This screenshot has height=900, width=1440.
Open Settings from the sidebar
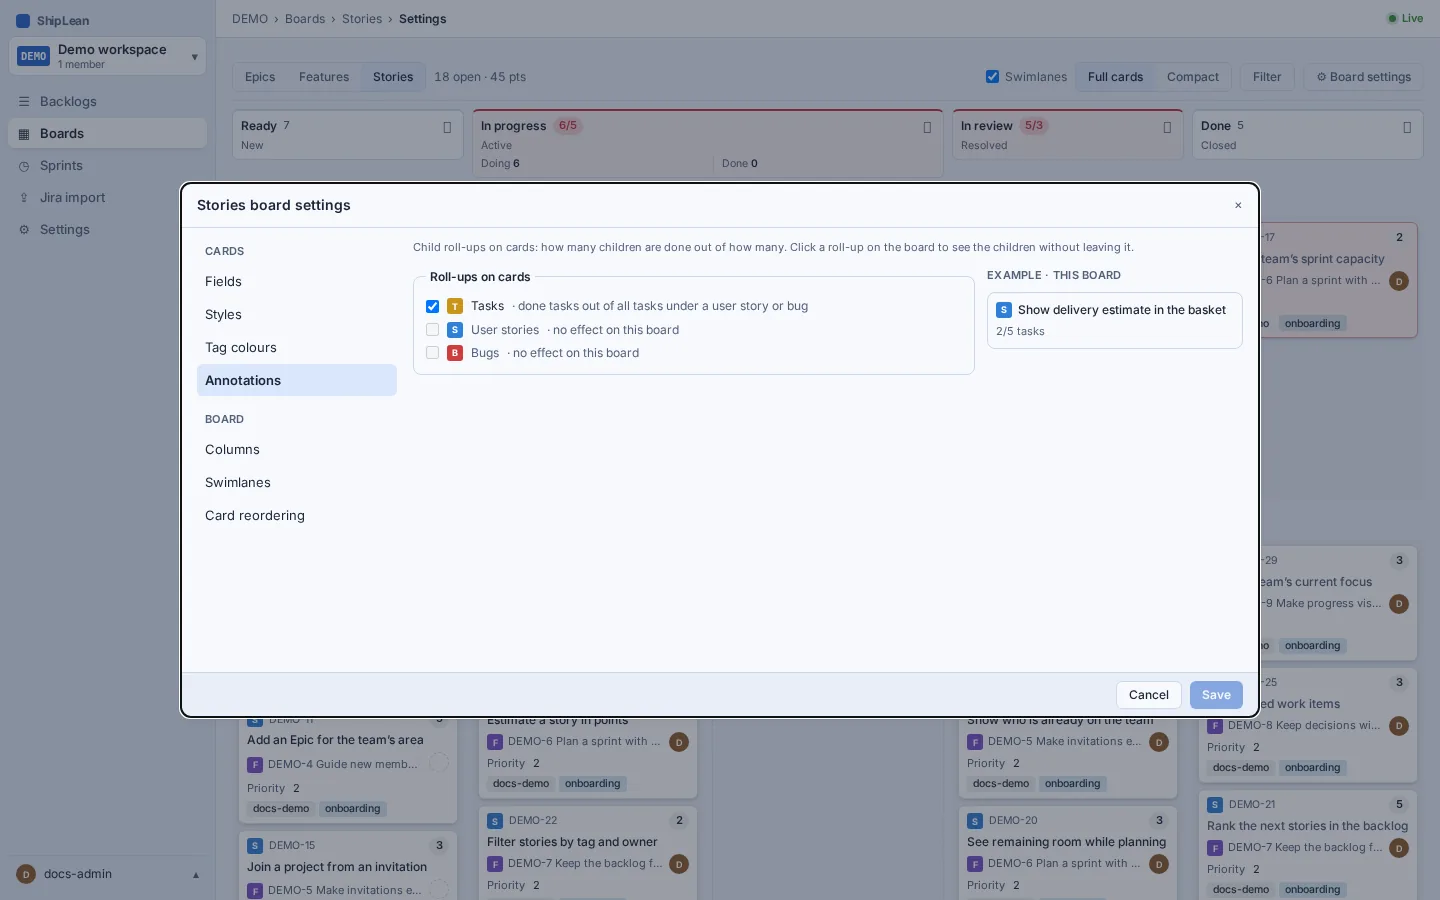108,230
